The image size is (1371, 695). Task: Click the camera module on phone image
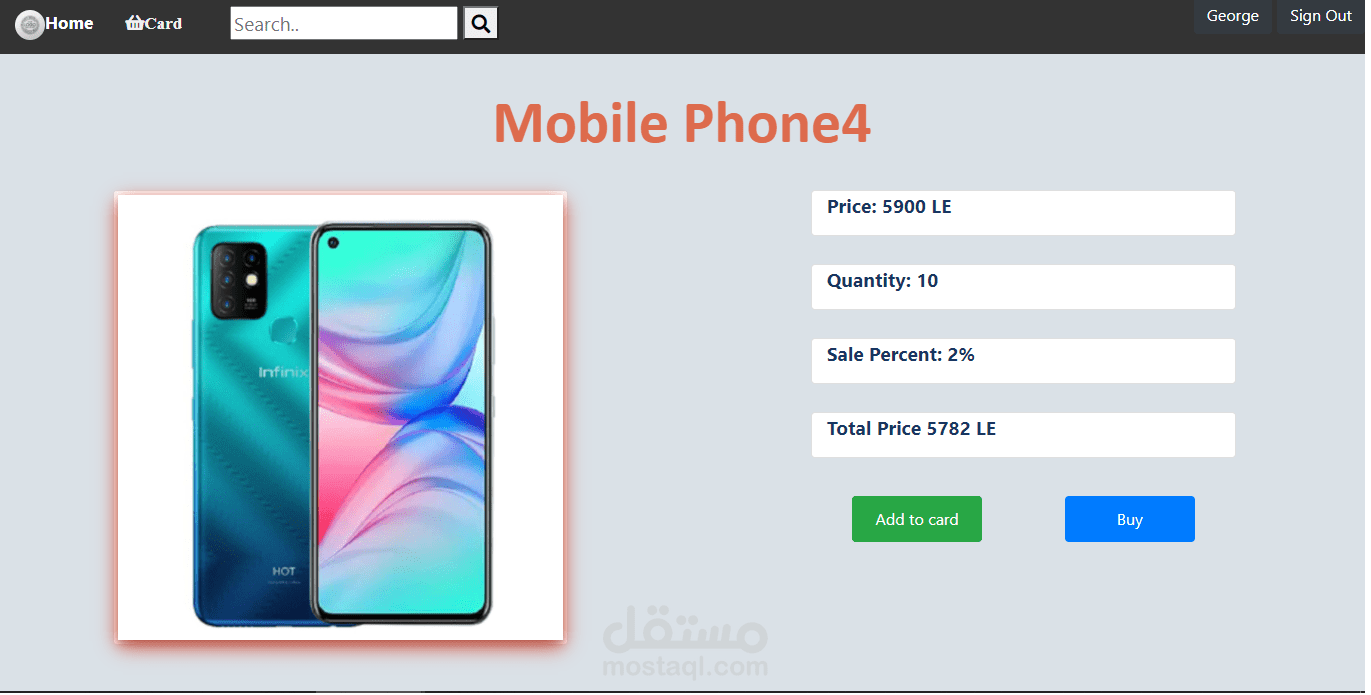click(x=239, y=281)
